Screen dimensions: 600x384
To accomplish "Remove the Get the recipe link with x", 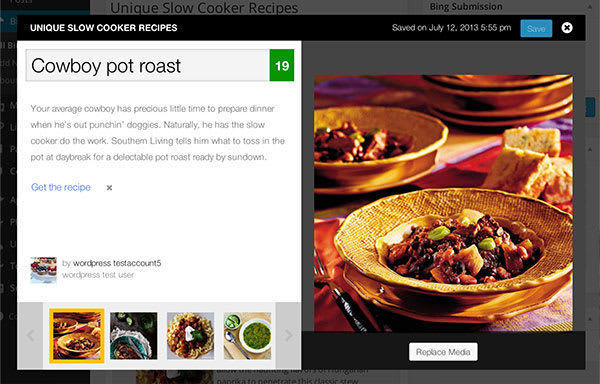I will tap(109, 188).
